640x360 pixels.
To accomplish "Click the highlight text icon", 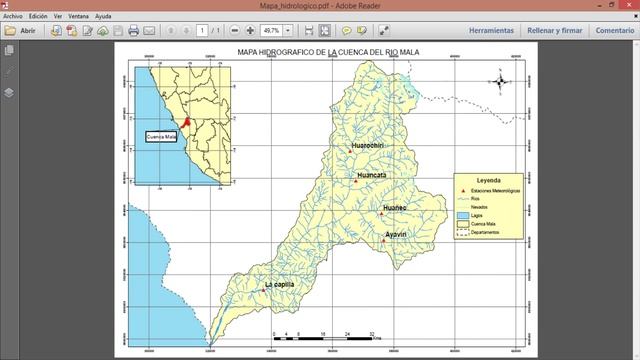I will point(362,31).
